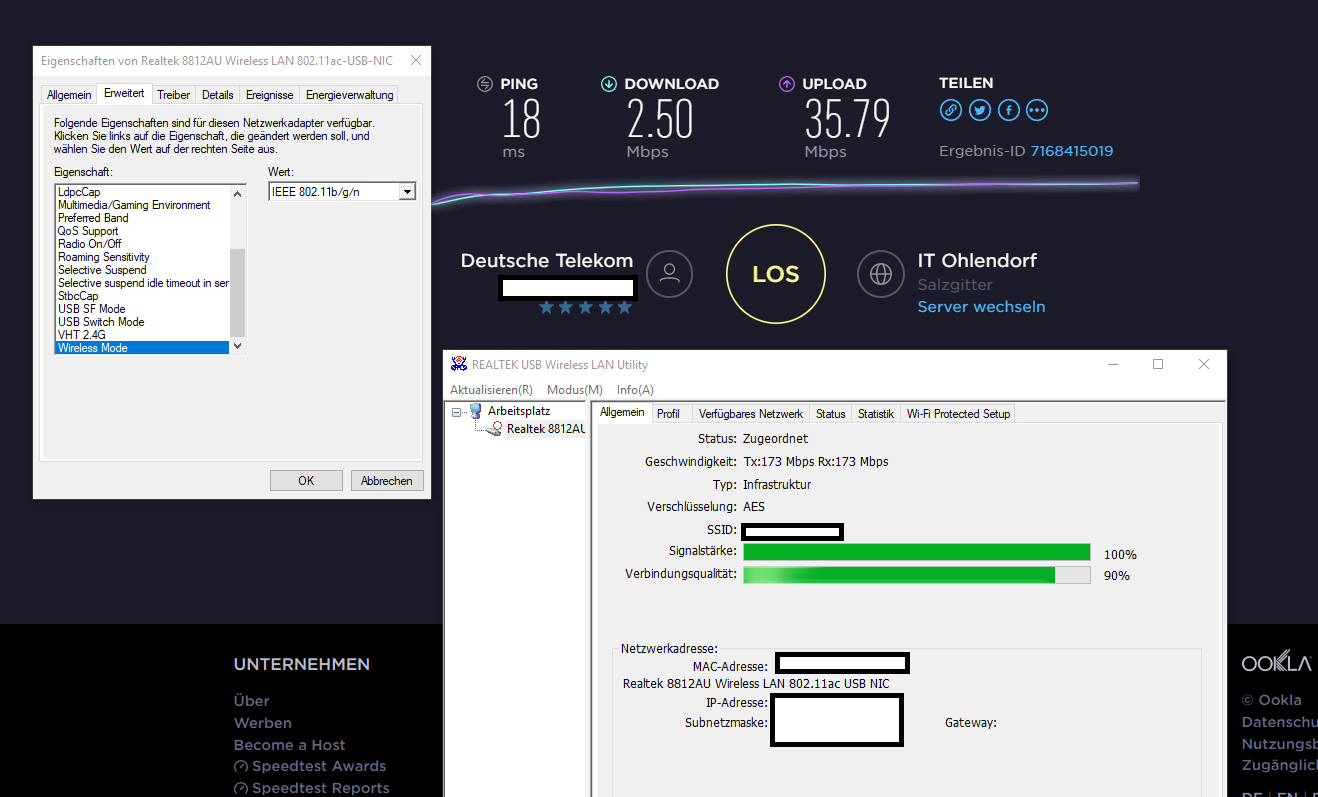Viewport: 1318px width, 797px height.
Task: Rate provider with the fifth star
Action: pos(625,307)
